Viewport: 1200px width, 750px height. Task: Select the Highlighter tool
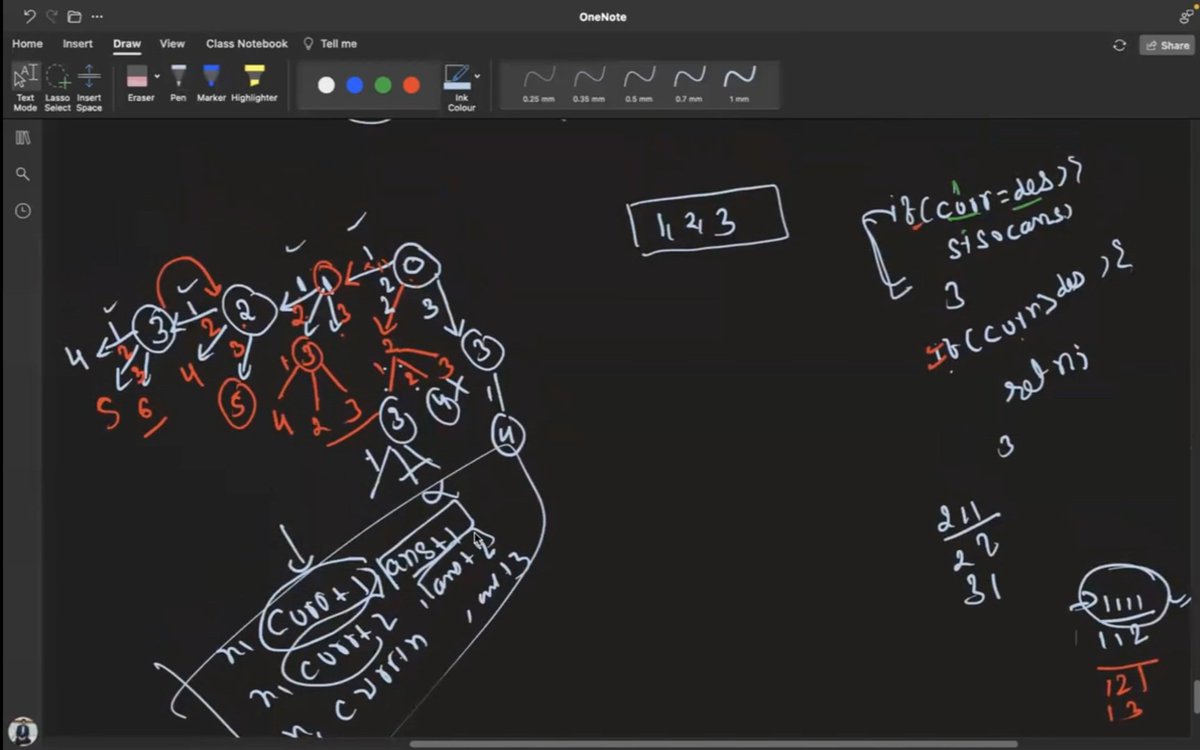254,83
